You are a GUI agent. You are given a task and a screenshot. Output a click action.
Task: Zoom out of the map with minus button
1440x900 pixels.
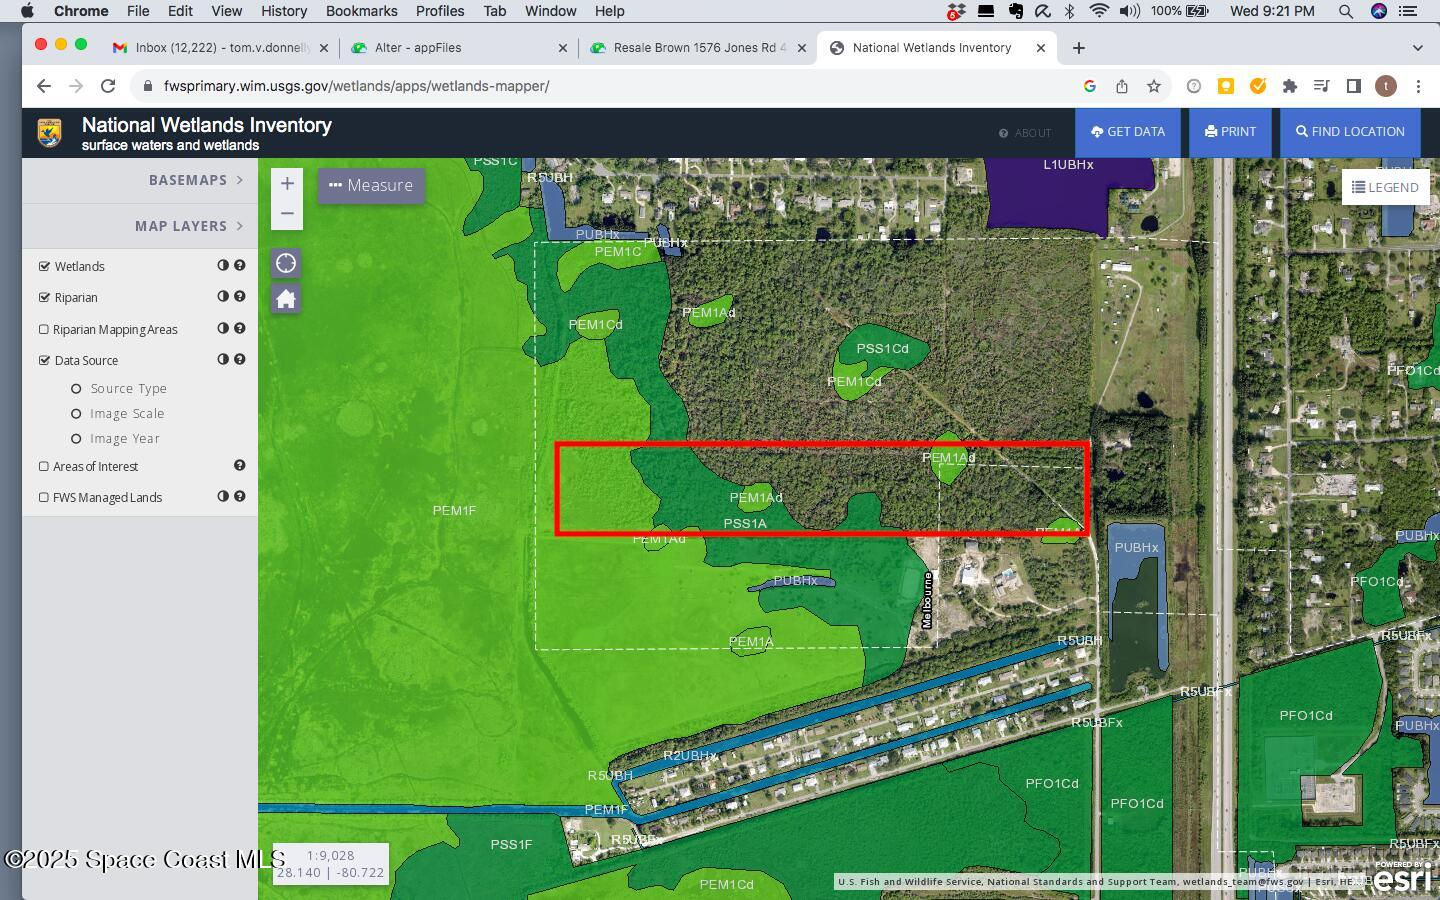coord(287,214)
